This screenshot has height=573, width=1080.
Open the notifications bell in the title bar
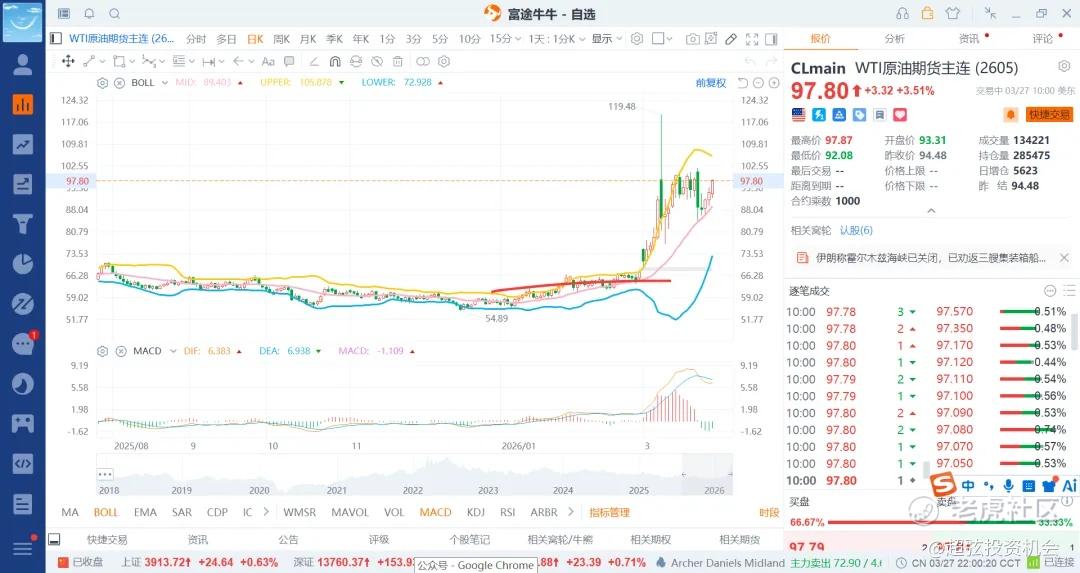point(90,14)
